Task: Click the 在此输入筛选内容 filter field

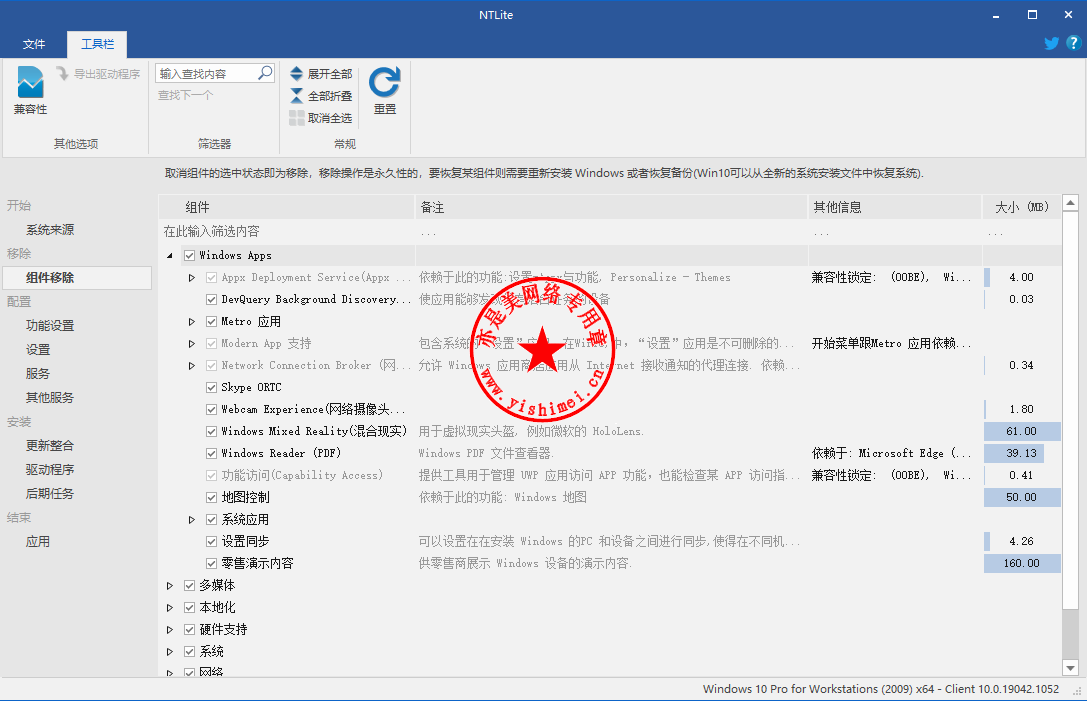Action: (287, 232)
